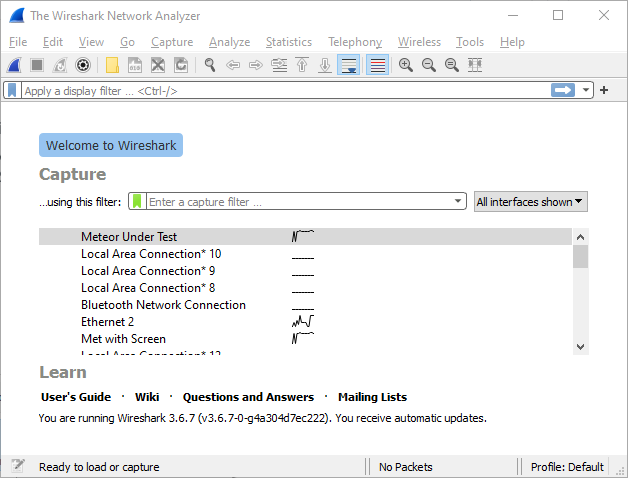Click interface list scroll up arrow
The image size is (628, 478).
coord(580,237)
